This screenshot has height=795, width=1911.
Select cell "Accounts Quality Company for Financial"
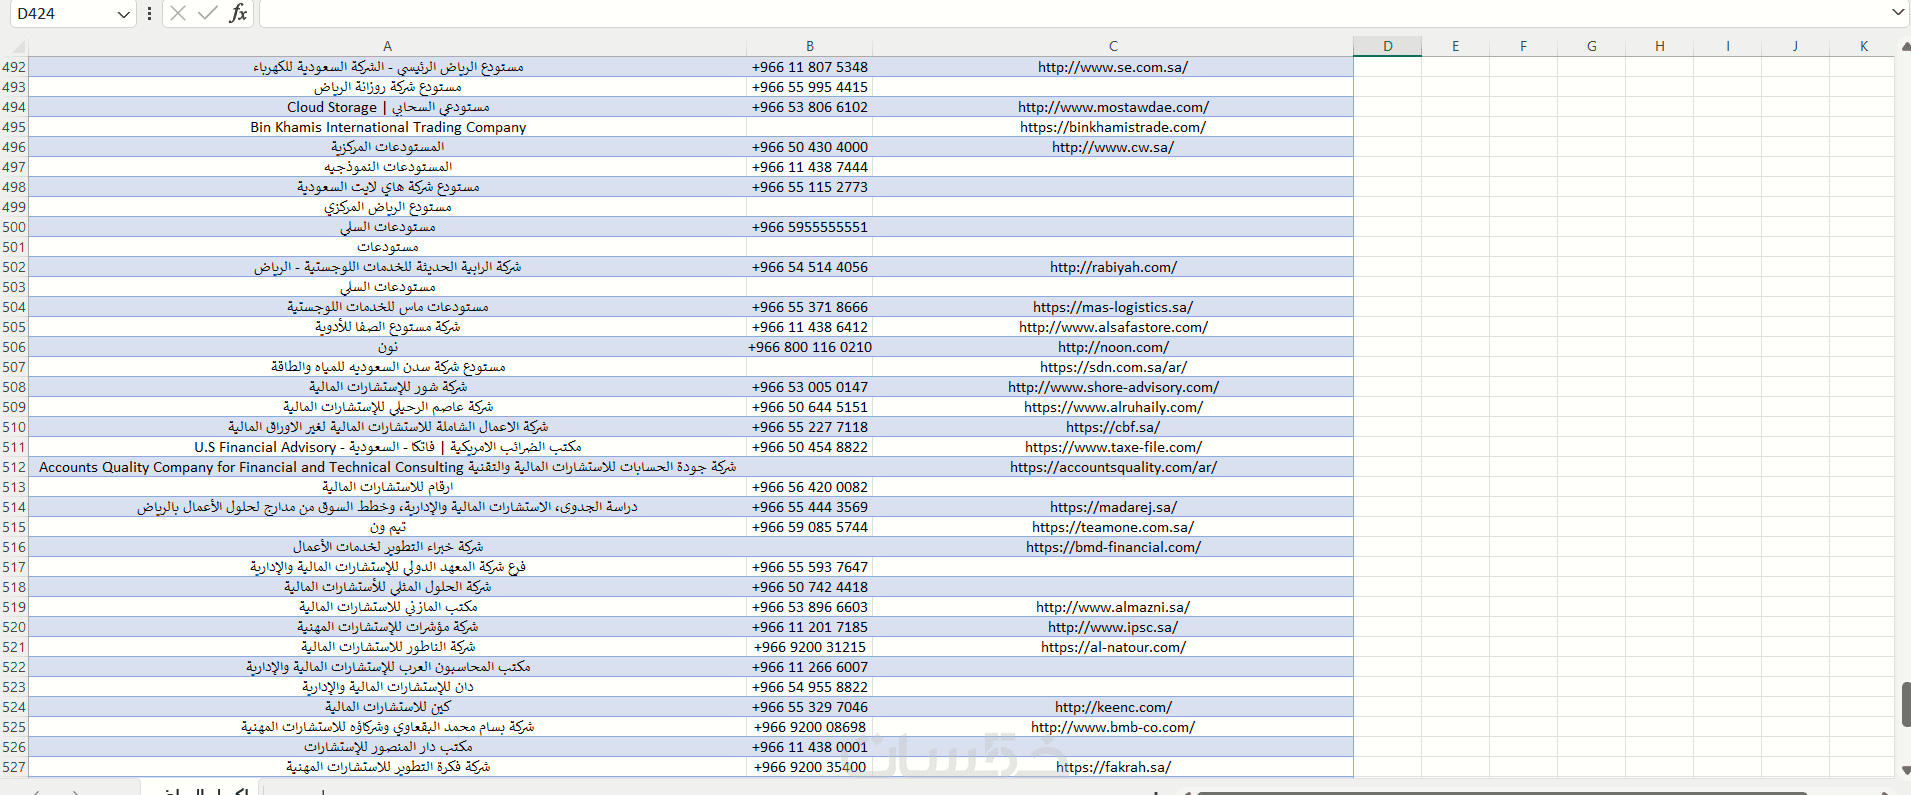pyautogui.click(x=387, y=467)
